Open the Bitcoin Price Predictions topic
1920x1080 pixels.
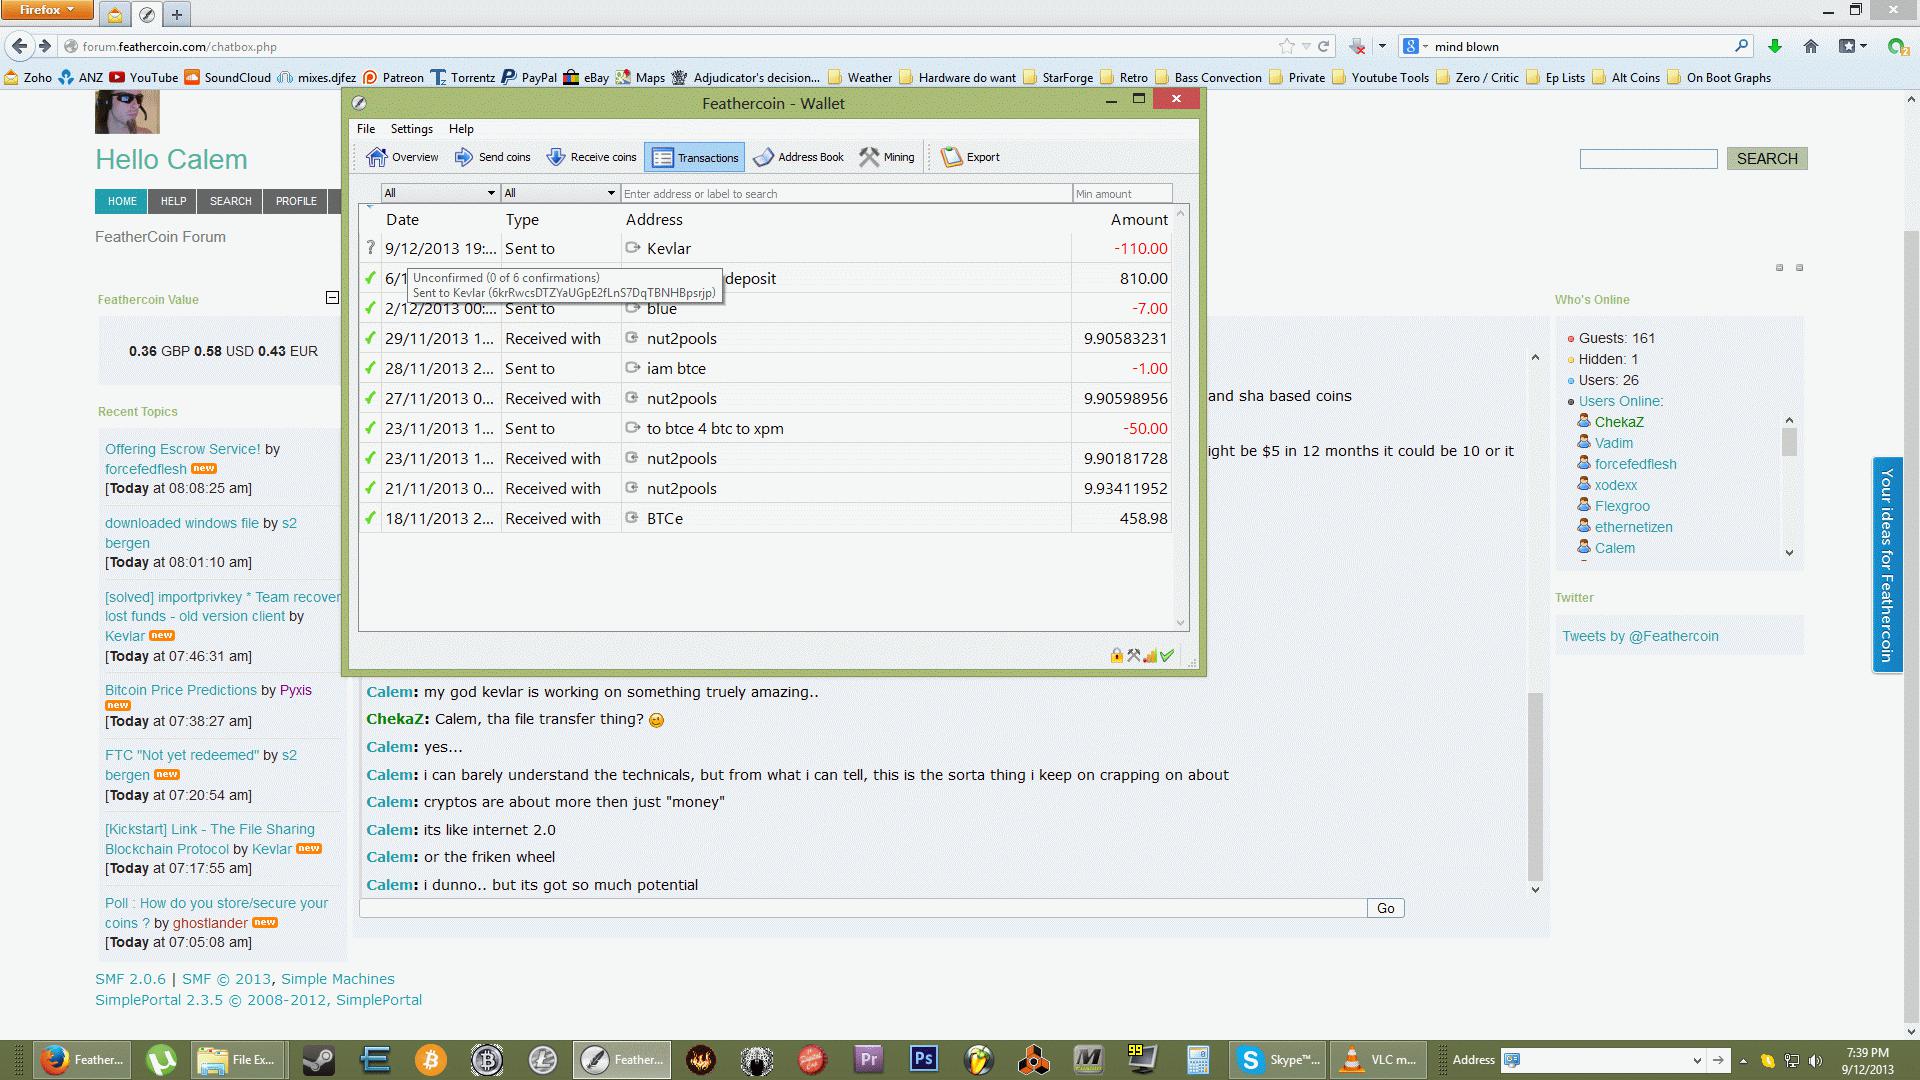pyautogui.click(x=181, y=690)
